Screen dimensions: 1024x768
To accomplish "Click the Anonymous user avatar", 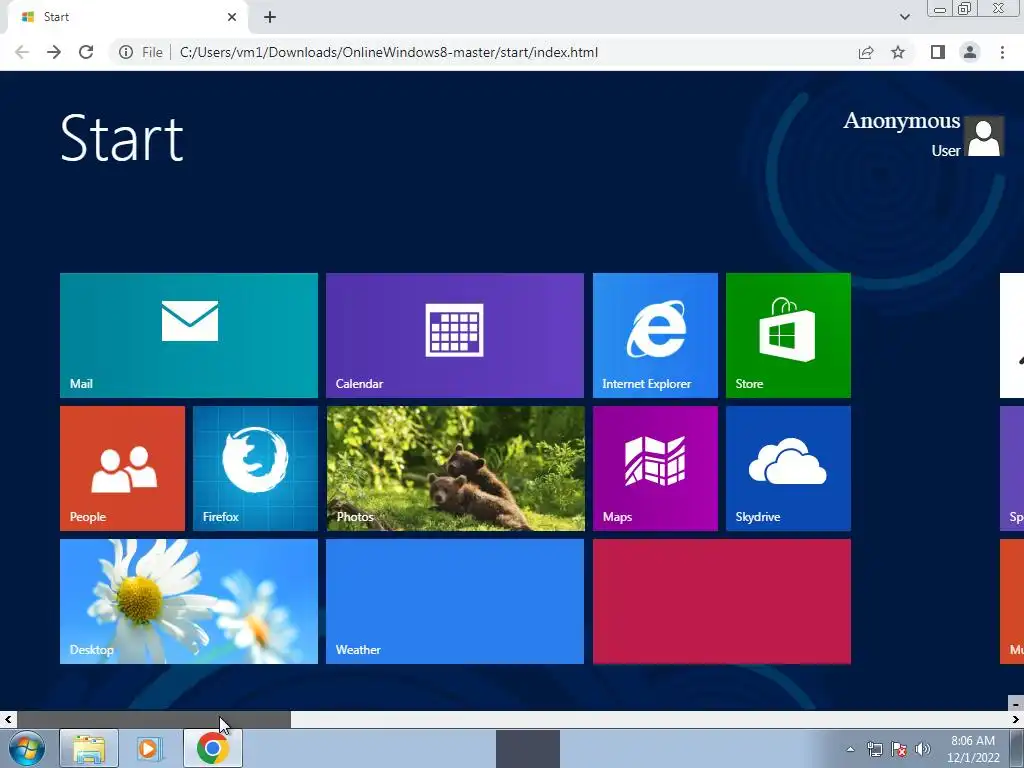I will [984, 136].
